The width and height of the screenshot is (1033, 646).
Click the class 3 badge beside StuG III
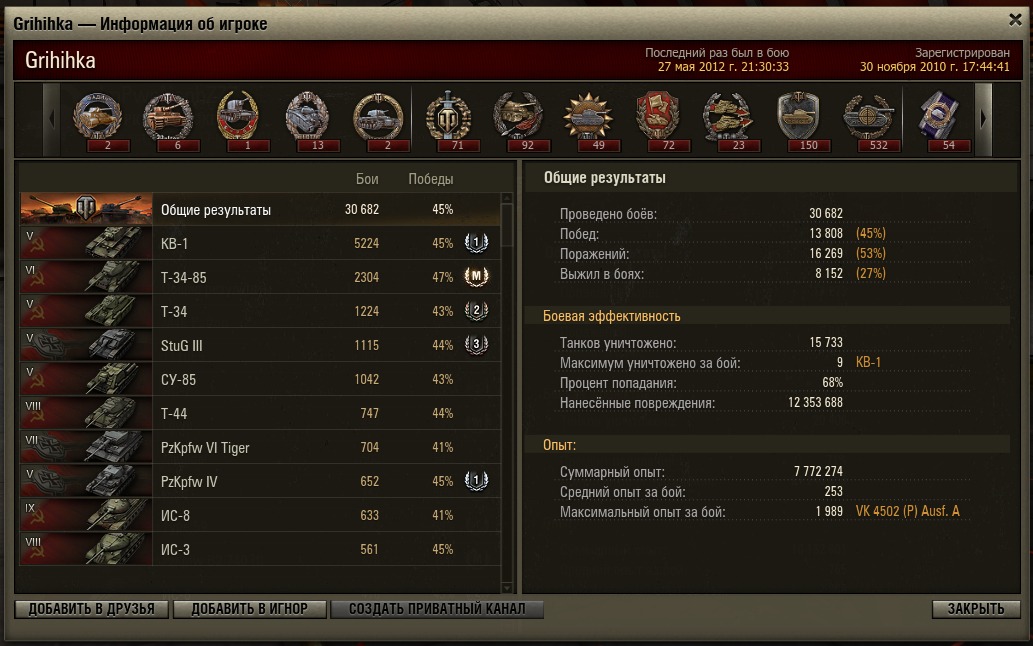point(476,344)
